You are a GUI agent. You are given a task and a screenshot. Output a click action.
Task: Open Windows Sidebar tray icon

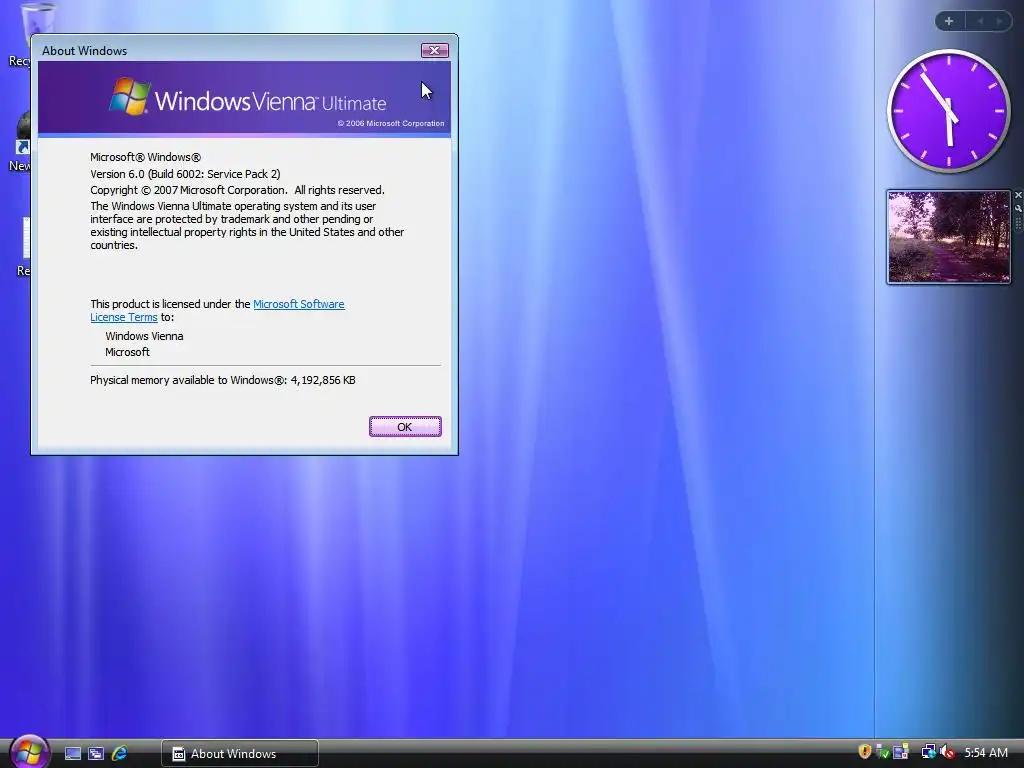[x=901, y=752]
